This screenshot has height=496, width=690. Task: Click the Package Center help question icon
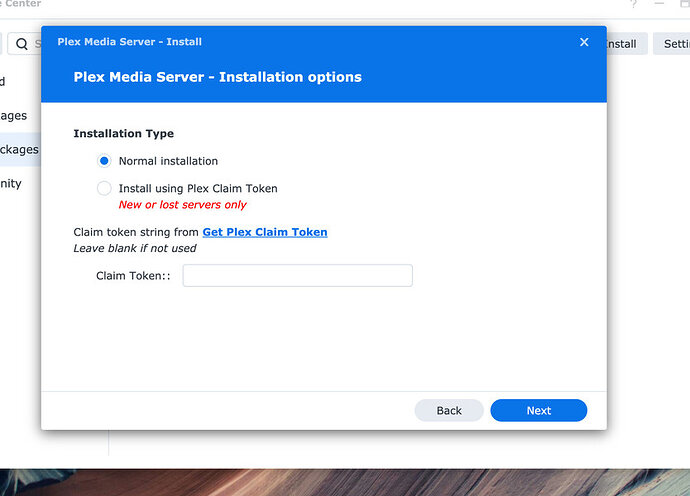634,4
